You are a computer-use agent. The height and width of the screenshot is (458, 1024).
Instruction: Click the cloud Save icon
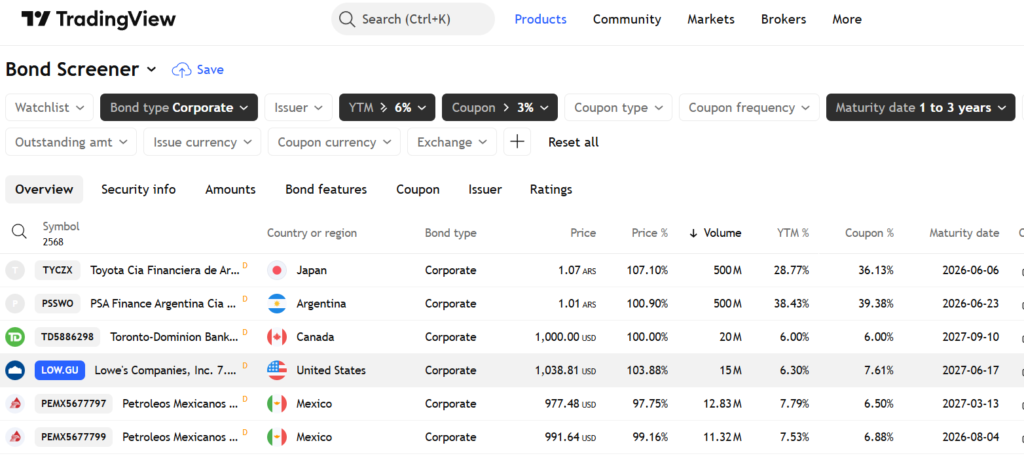[x=181, y=70]
